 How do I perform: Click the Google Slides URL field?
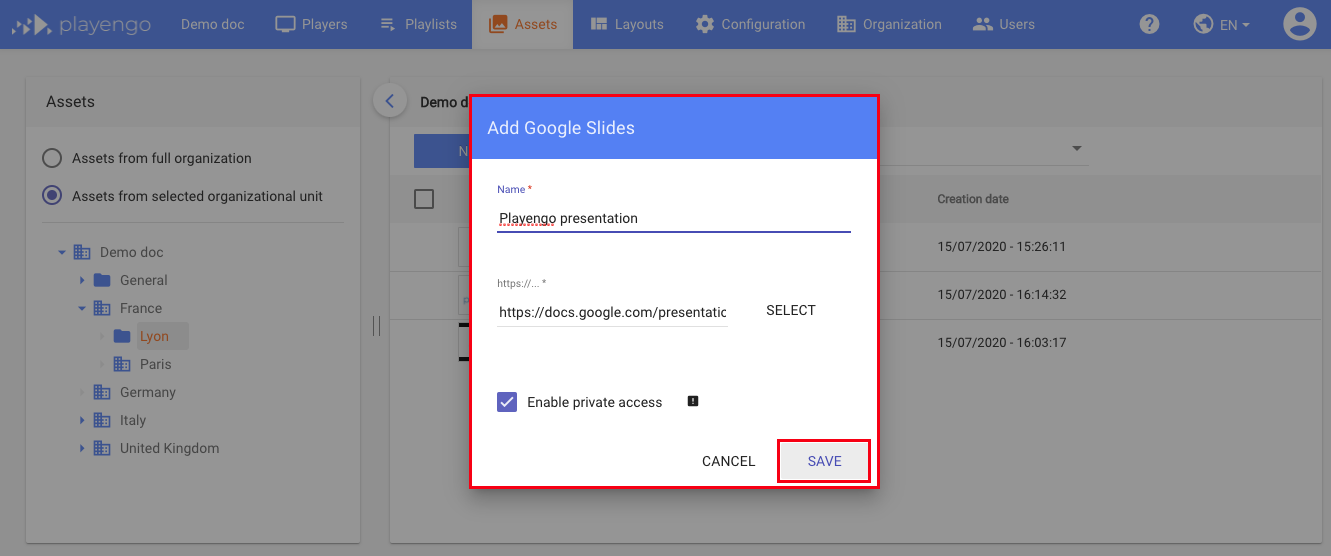click(612, 312)
